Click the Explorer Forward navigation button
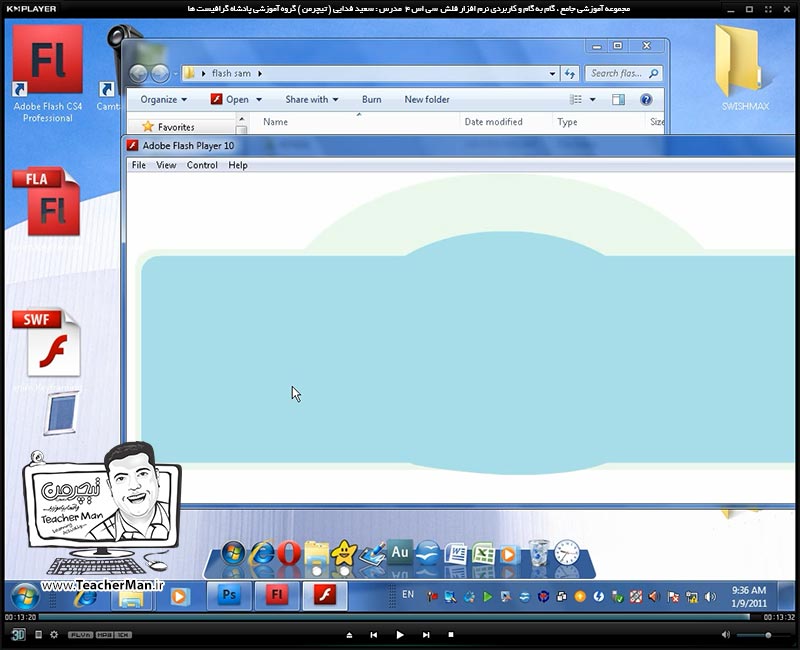 (160, 73)
